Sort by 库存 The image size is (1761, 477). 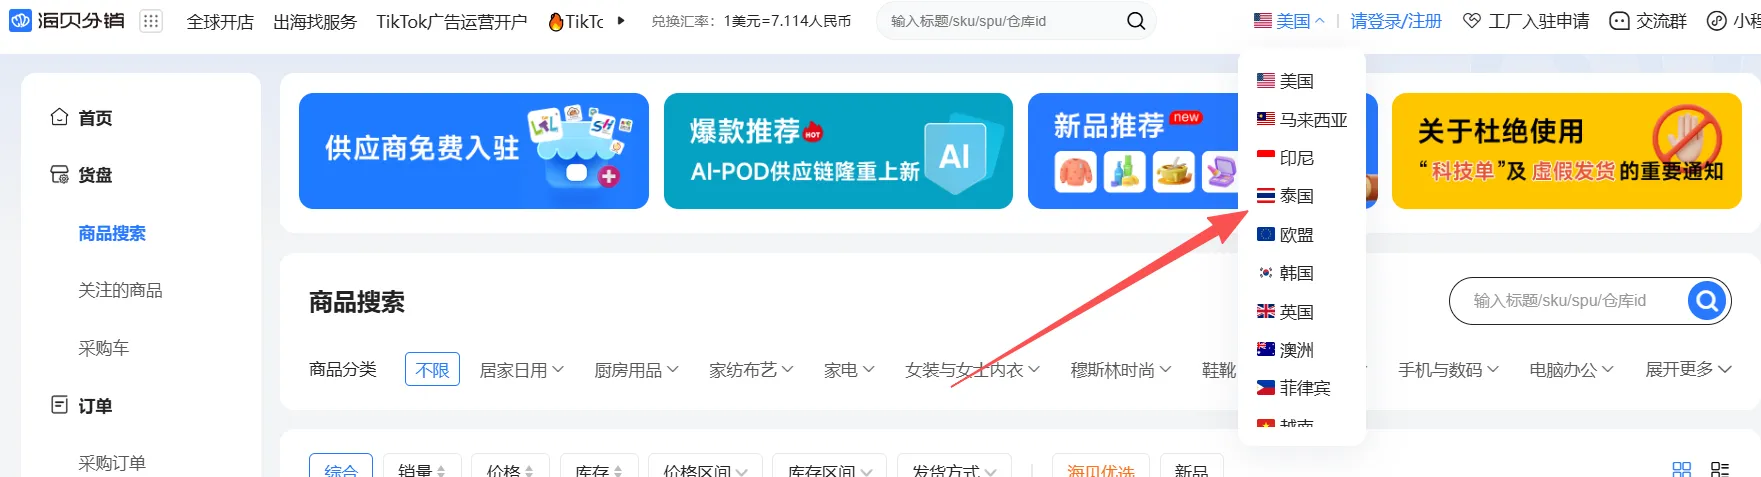click(x=598, y=467)
